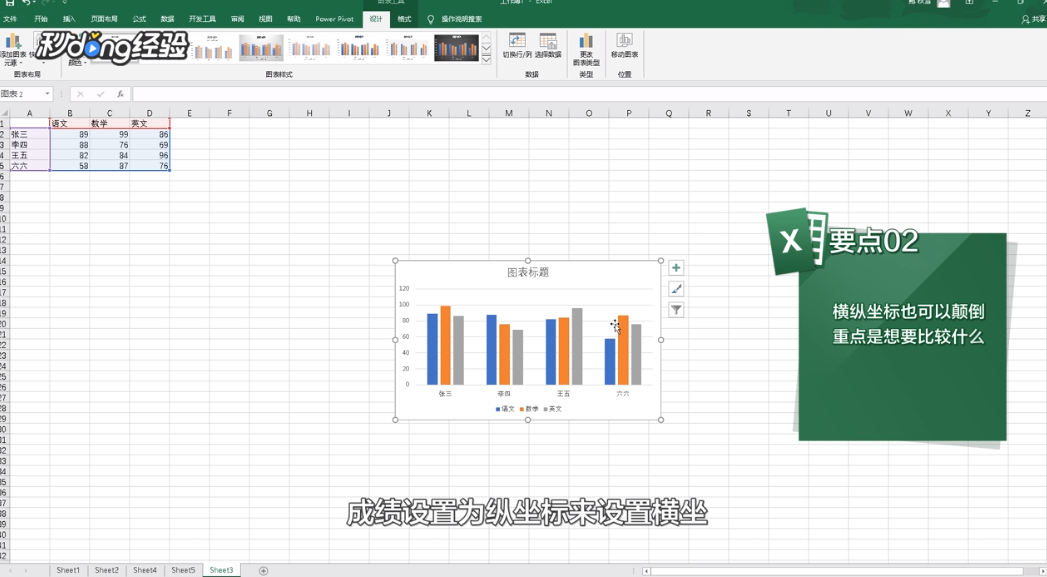The height and width of the screenshot is (577, 1047).
Task: Click the chart styles gallery down arrow
Action: pos(486,49)
